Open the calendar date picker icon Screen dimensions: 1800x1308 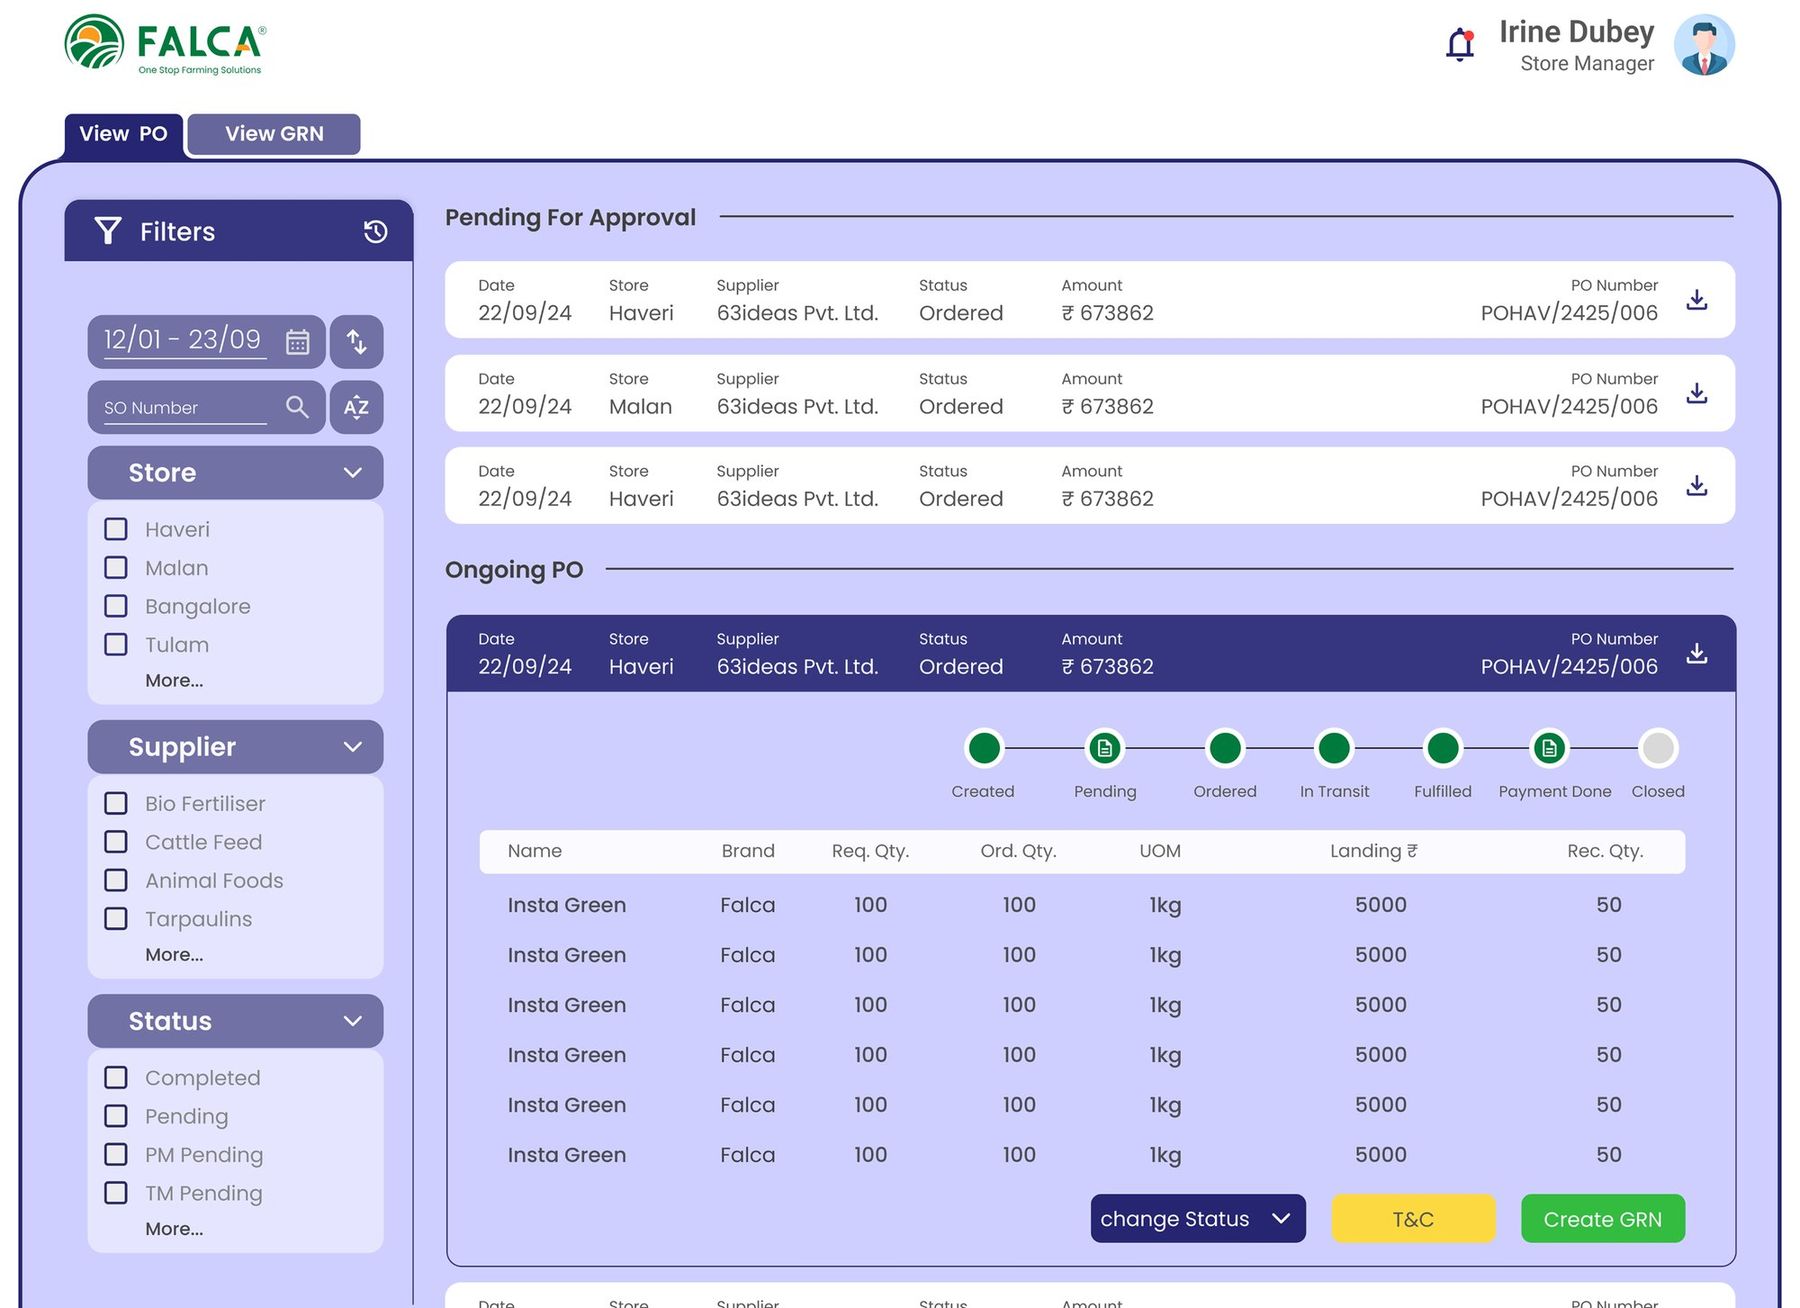(297, 342)
